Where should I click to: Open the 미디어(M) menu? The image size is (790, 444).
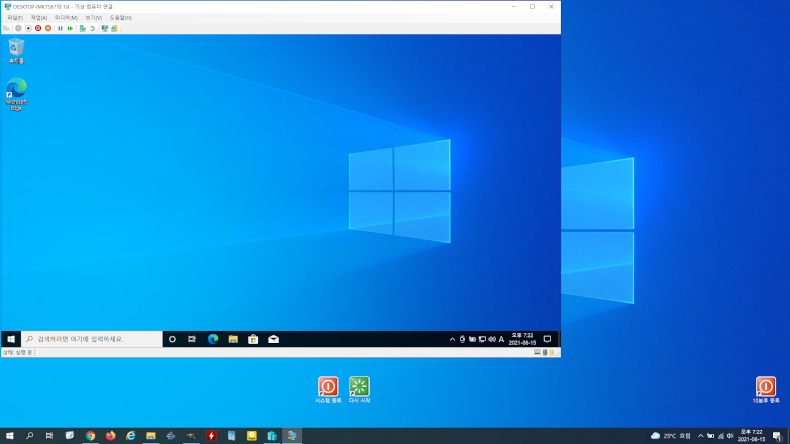tap(66, 18)
